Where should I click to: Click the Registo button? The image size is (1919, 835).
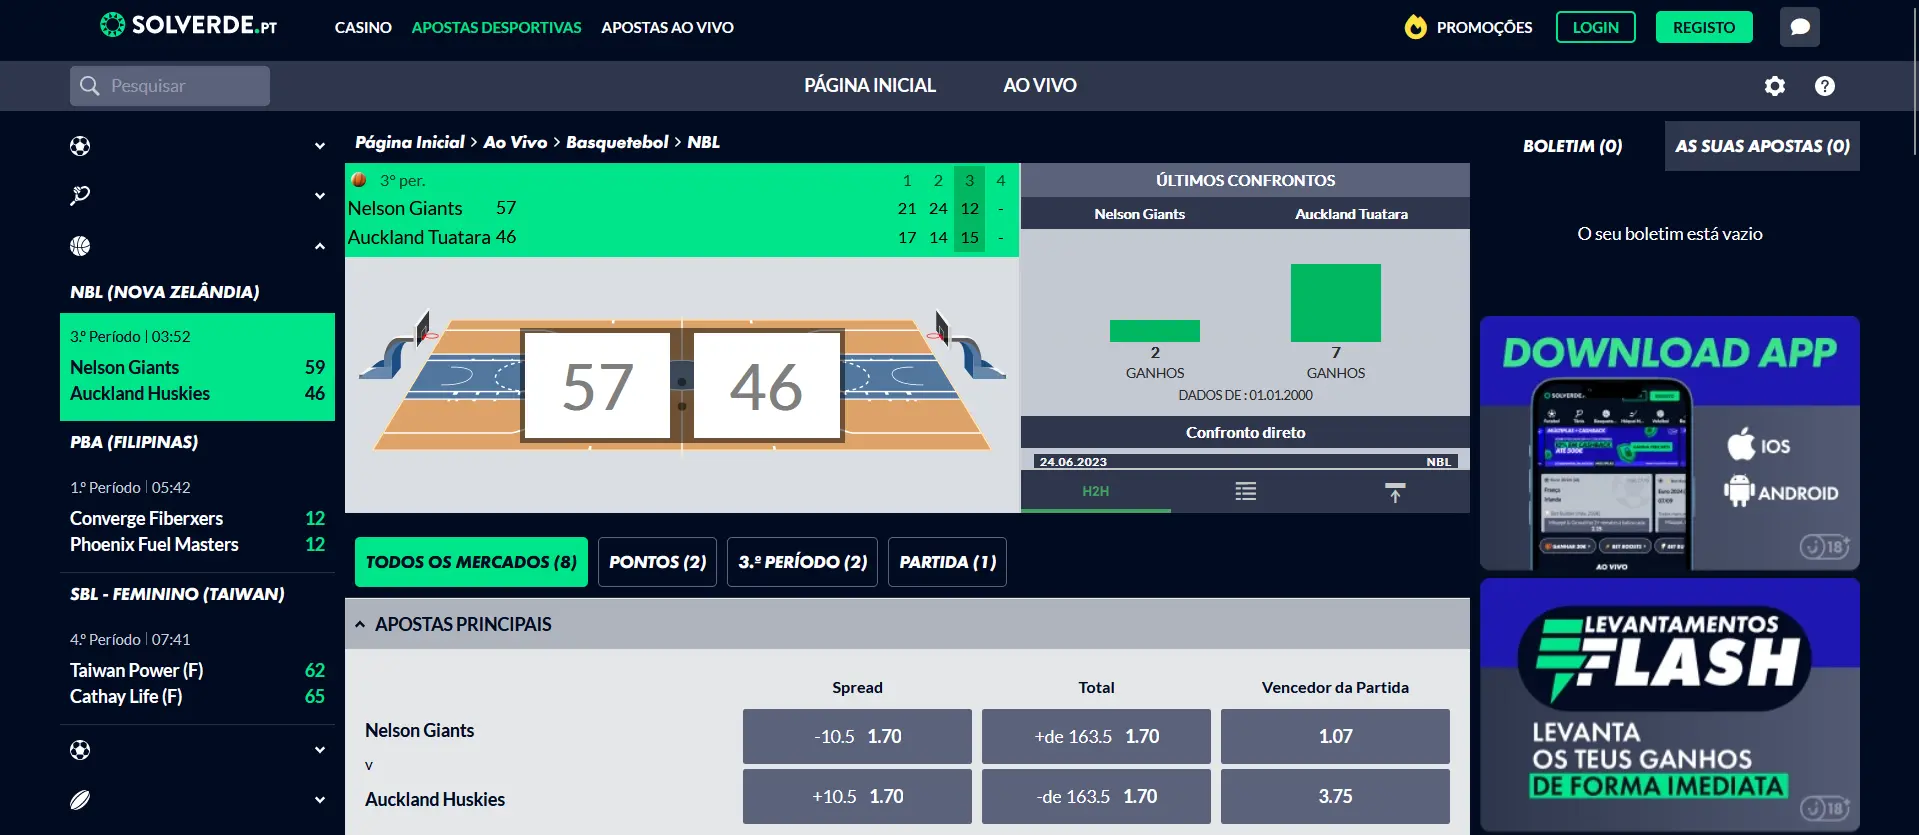1704,27
